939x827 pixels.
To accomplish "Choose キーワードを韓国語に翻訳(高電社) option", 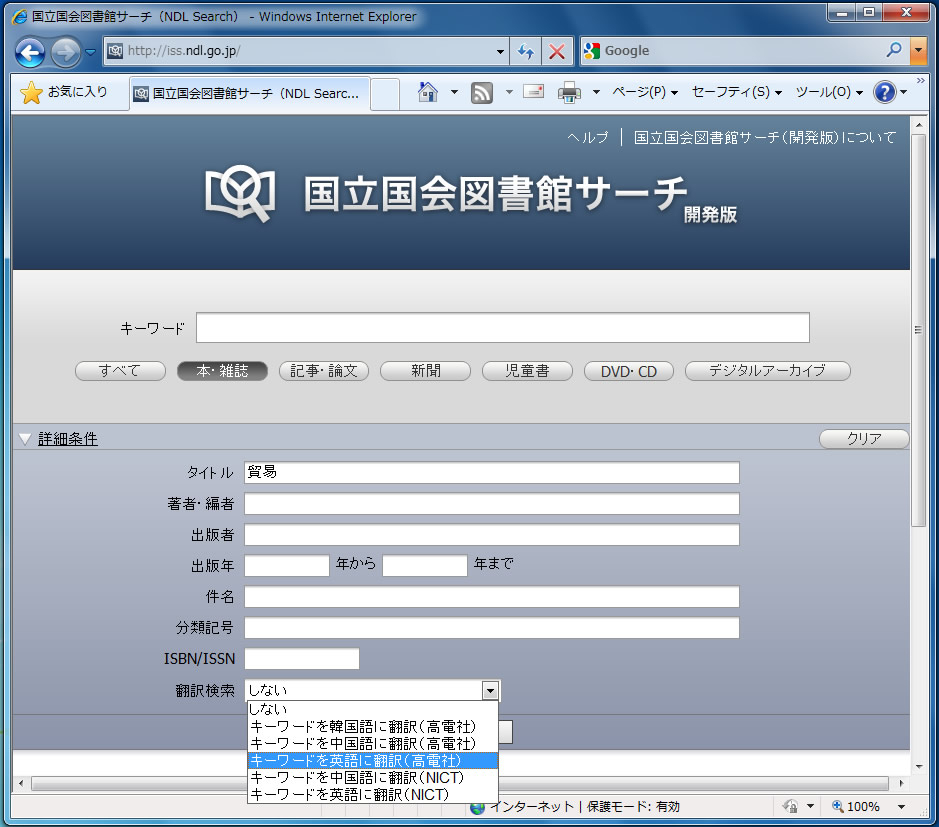I will (x=372, y=726).
